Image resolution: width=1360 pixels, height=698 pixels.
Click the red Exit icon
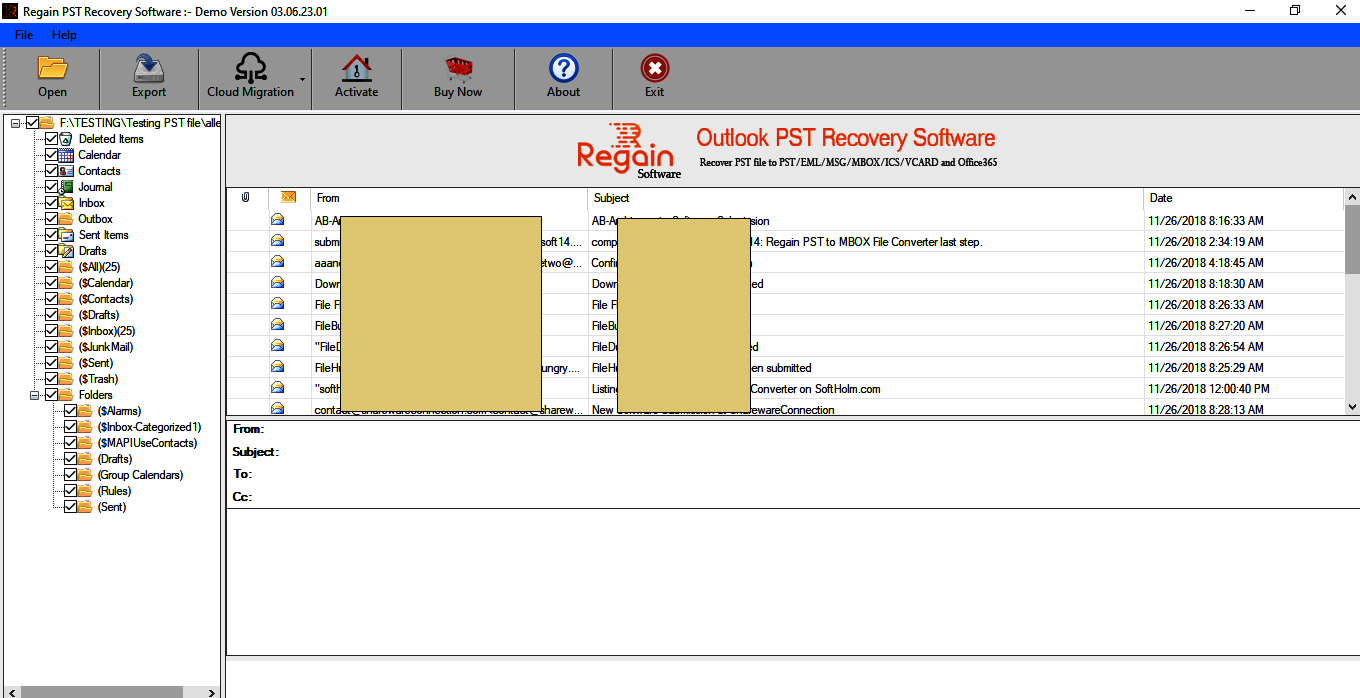point(654,68)
